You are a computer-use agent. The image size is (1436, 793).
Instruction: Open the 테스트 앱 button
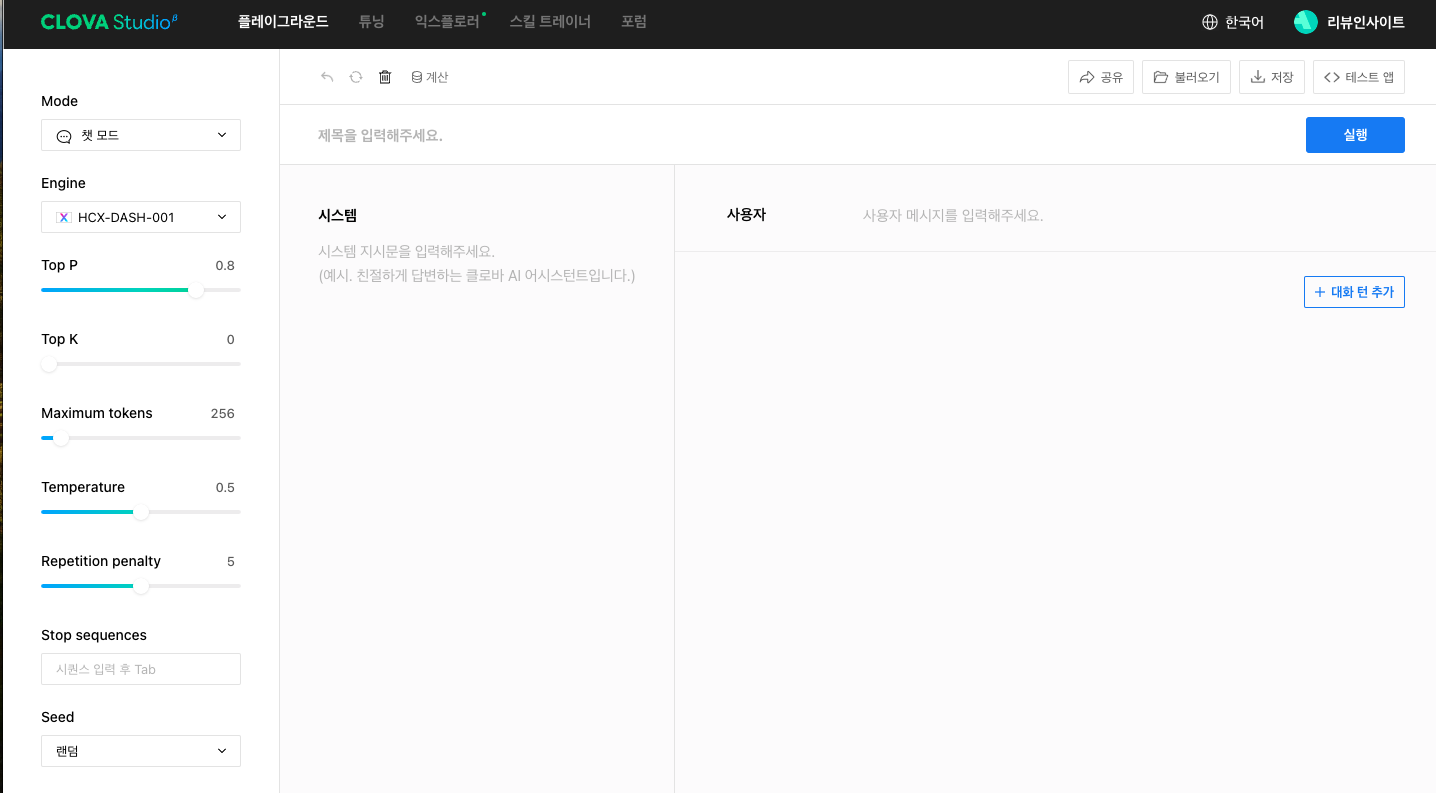[1358, 77]
